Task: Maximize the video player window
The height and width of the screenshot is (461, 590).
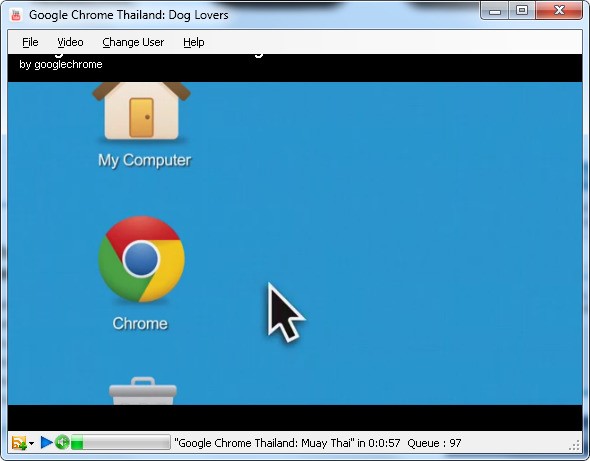Action: [x=522, y=11]
